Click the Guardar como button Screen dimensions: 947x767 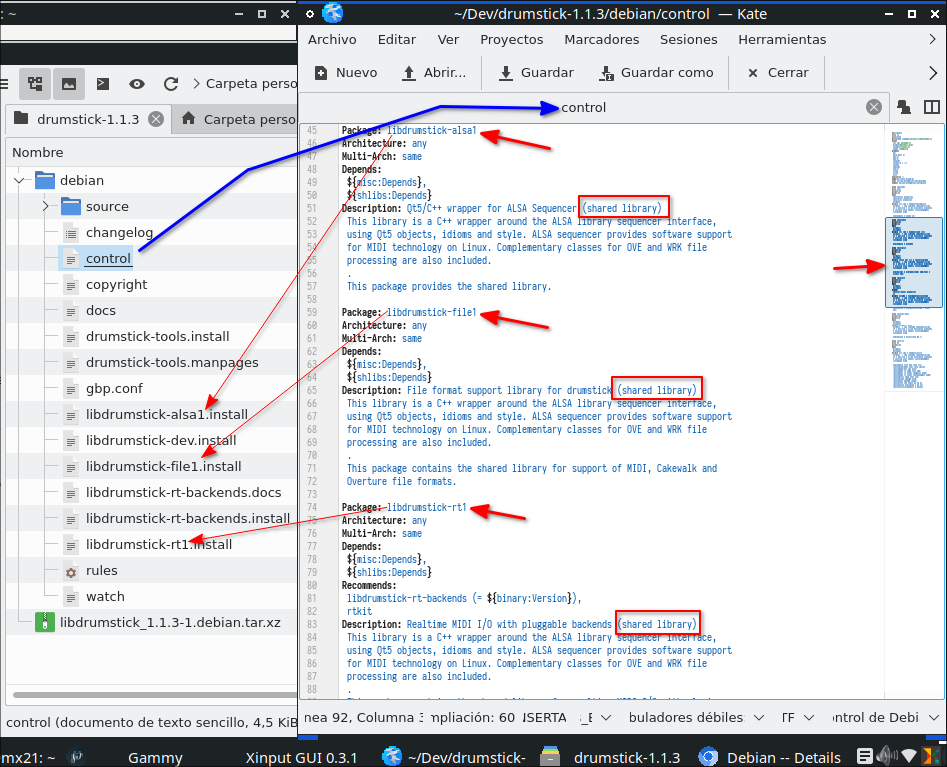tap(656, 73)
